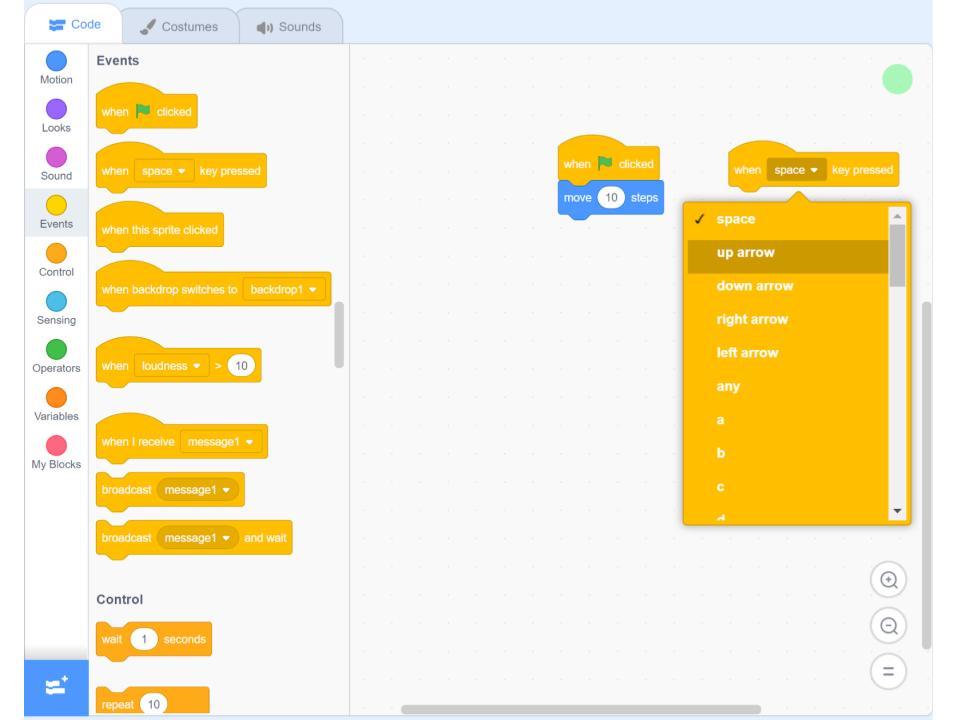Choose 'left arrow' in key list

coord(787,353)
